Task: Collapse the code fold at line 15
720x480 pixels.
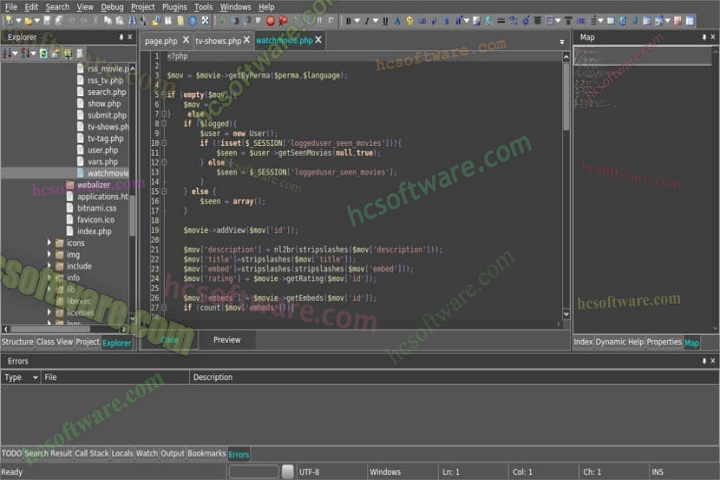Action: (x=164, y=191)
